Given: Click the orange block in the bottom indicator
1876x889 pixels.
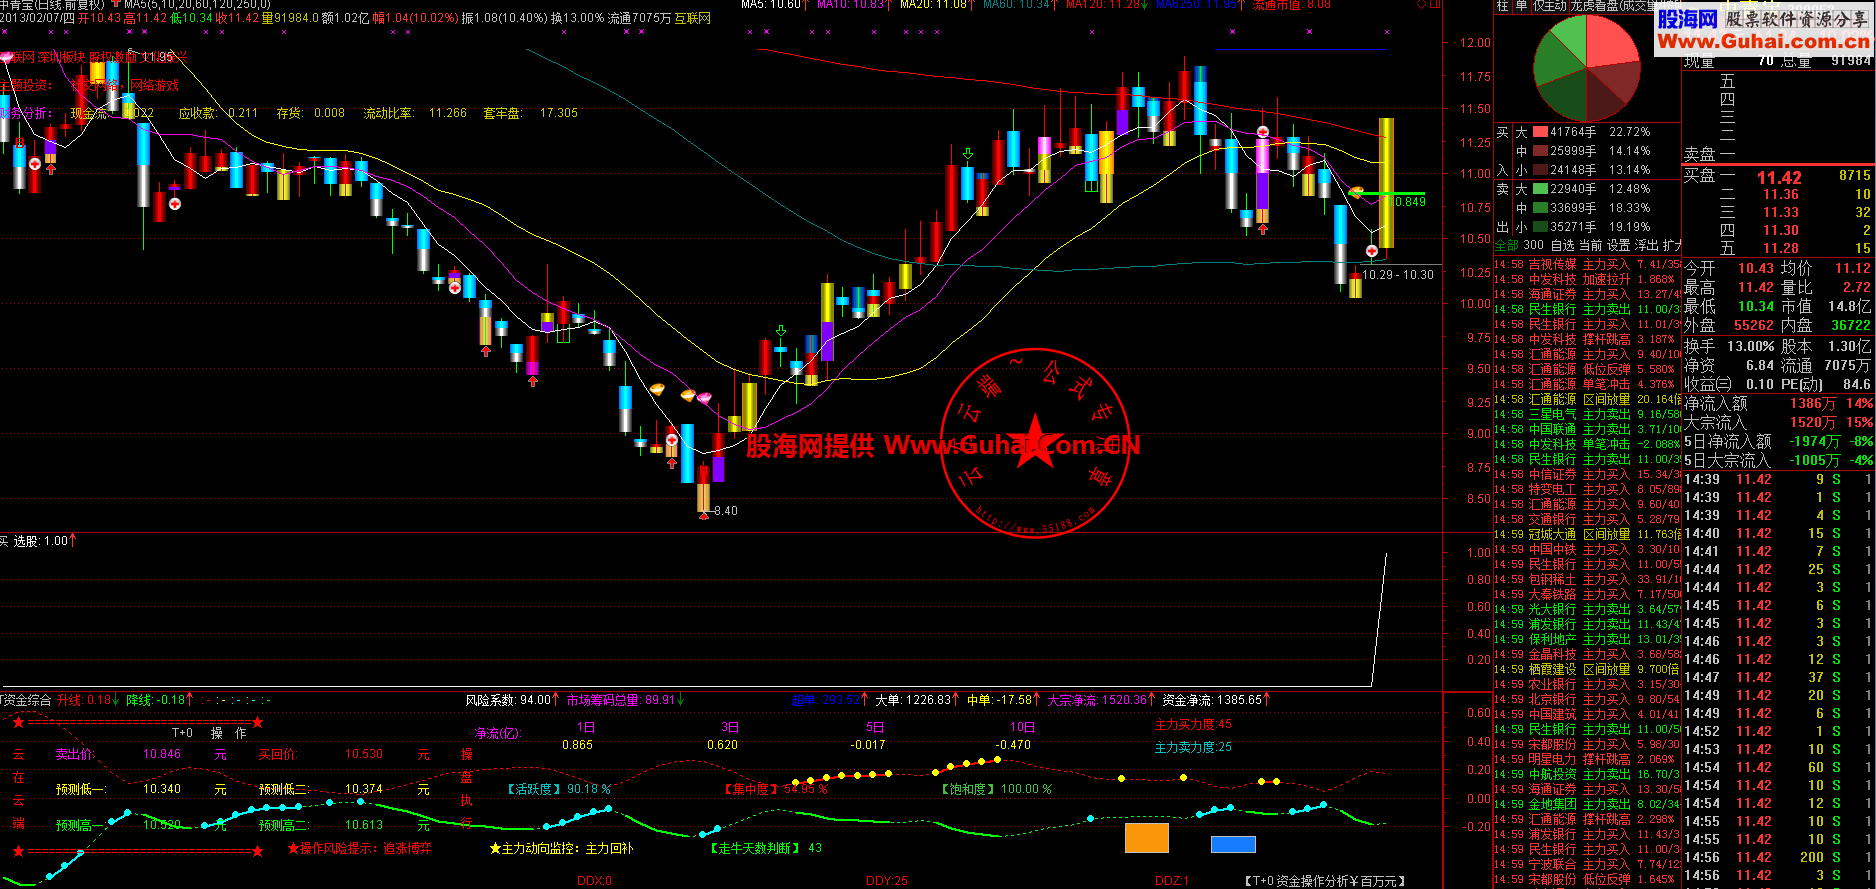Looking at the screenshot, I should [1146, 838].
